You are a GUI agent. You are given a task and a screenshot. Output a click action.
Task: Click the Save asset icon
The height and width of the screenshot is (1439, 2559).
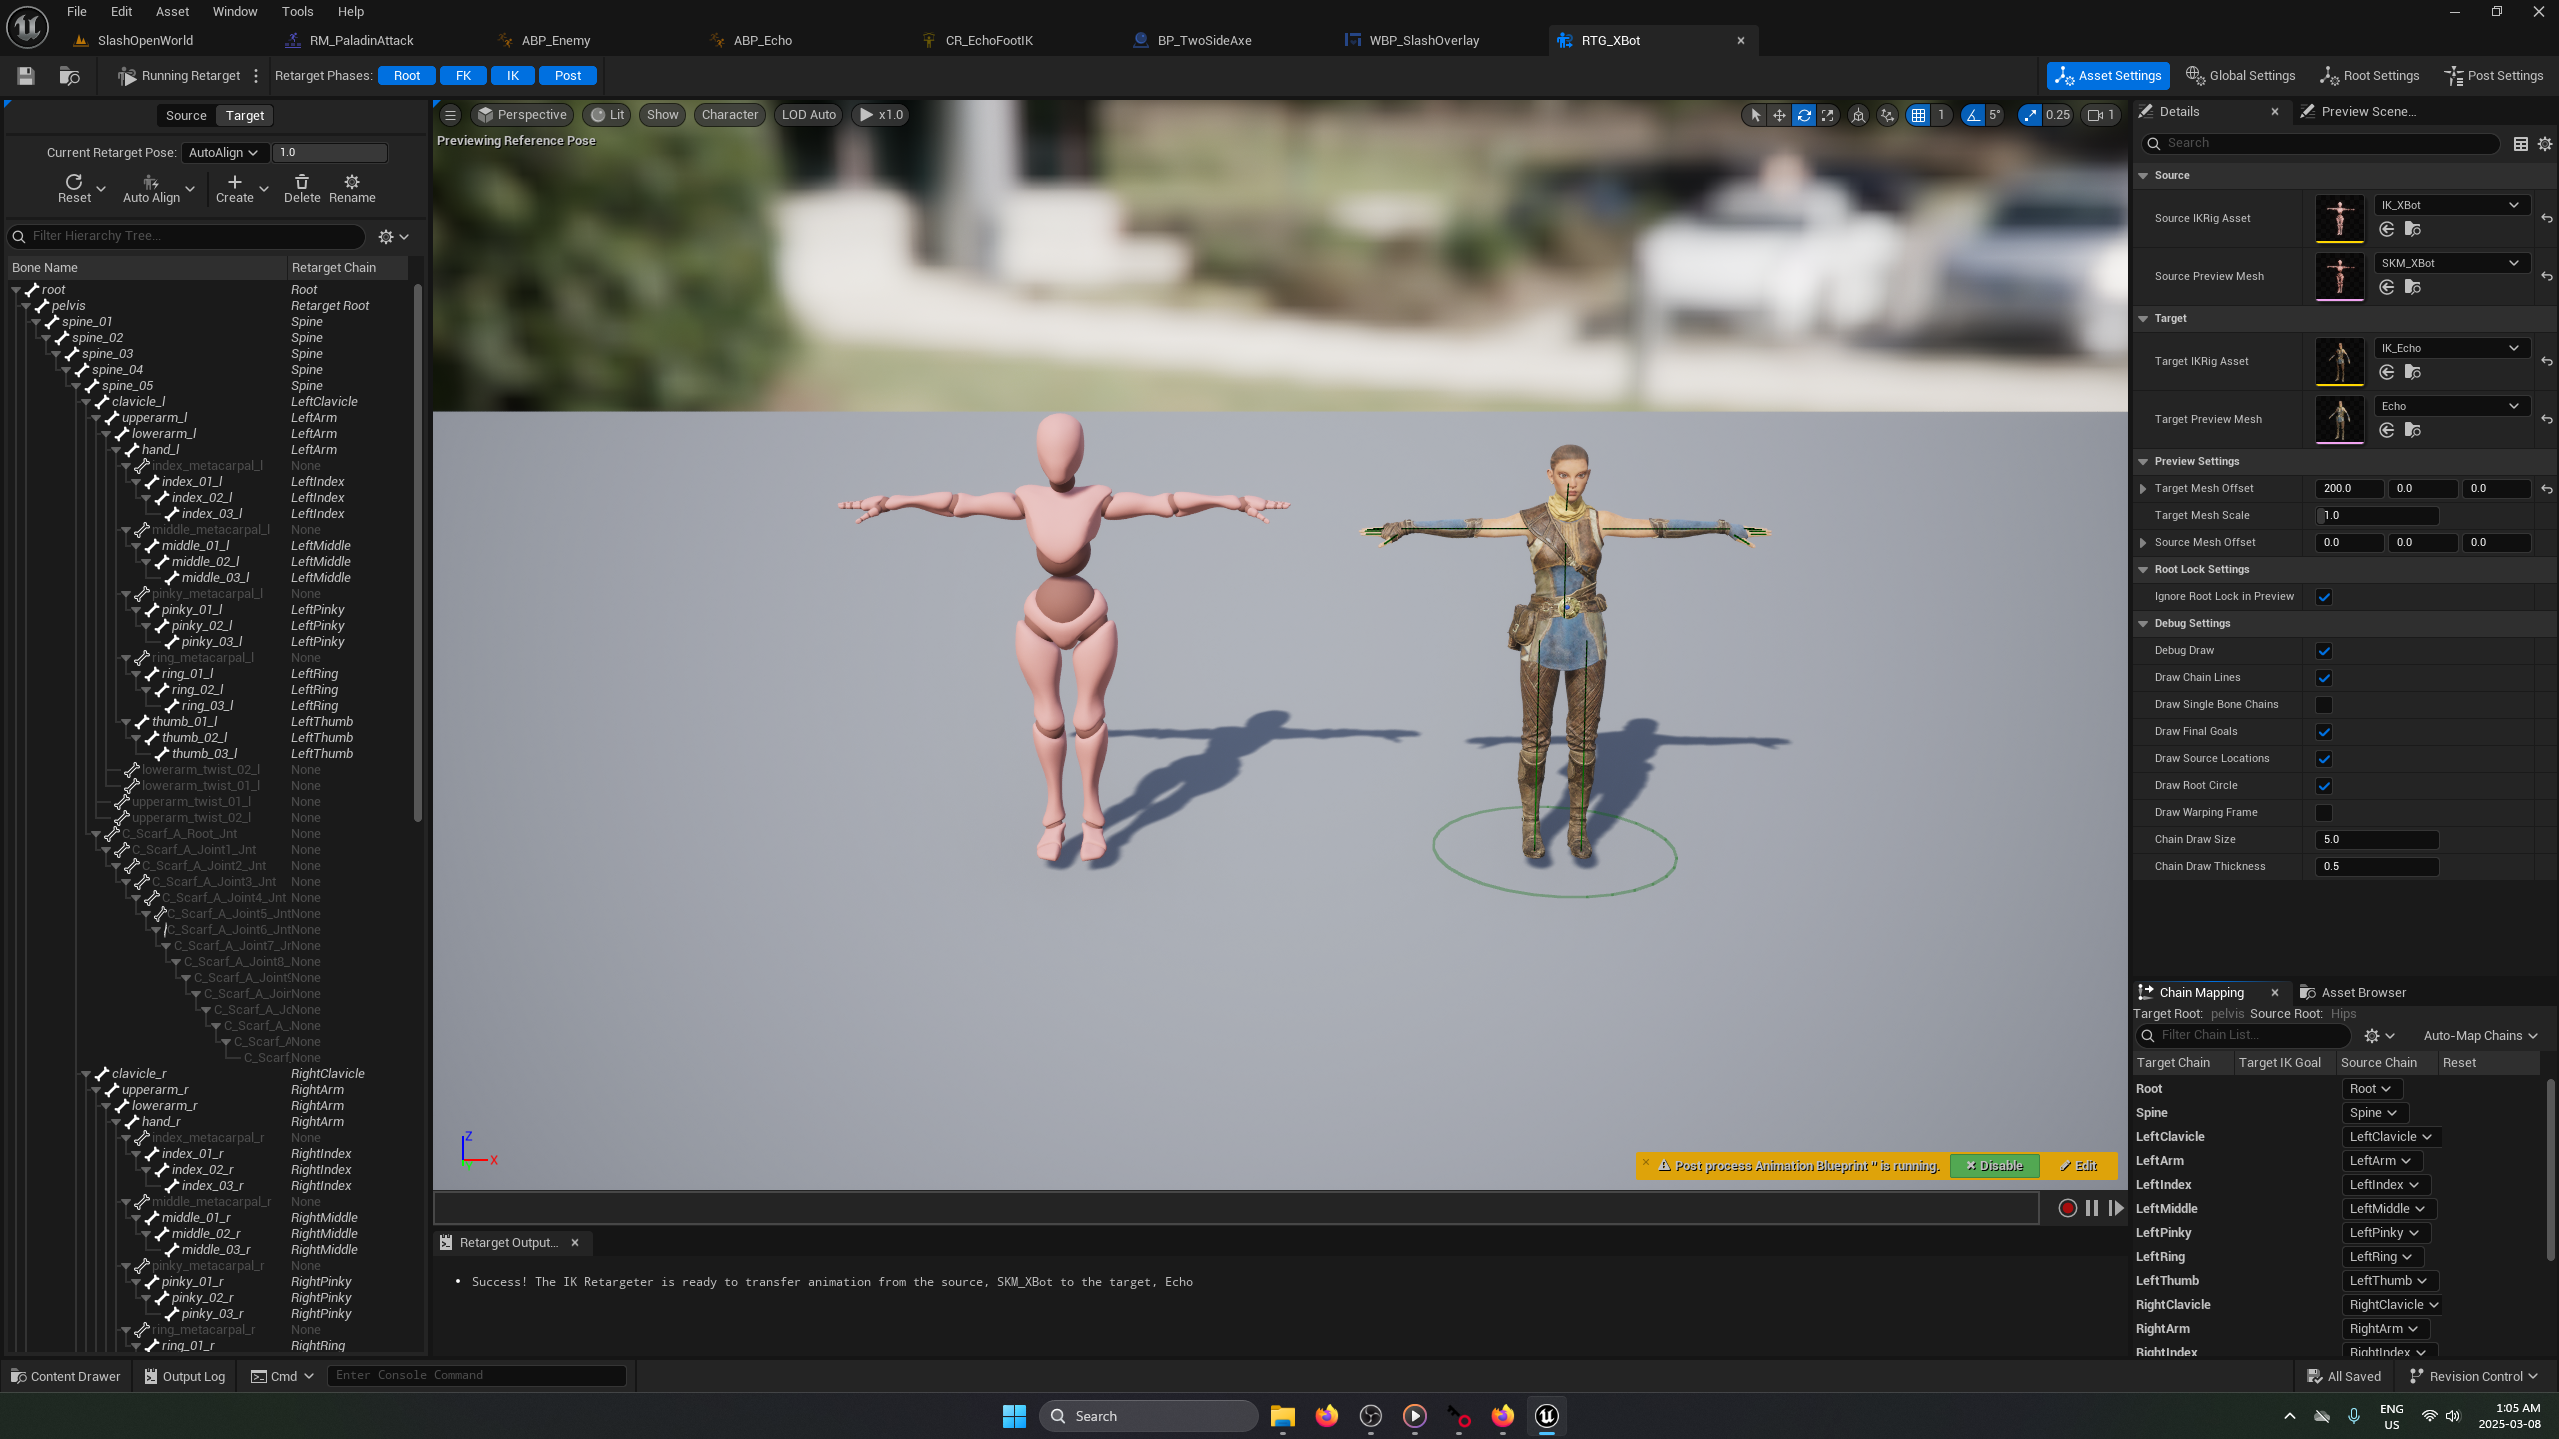pyautogui.click(x=26, y=76)
